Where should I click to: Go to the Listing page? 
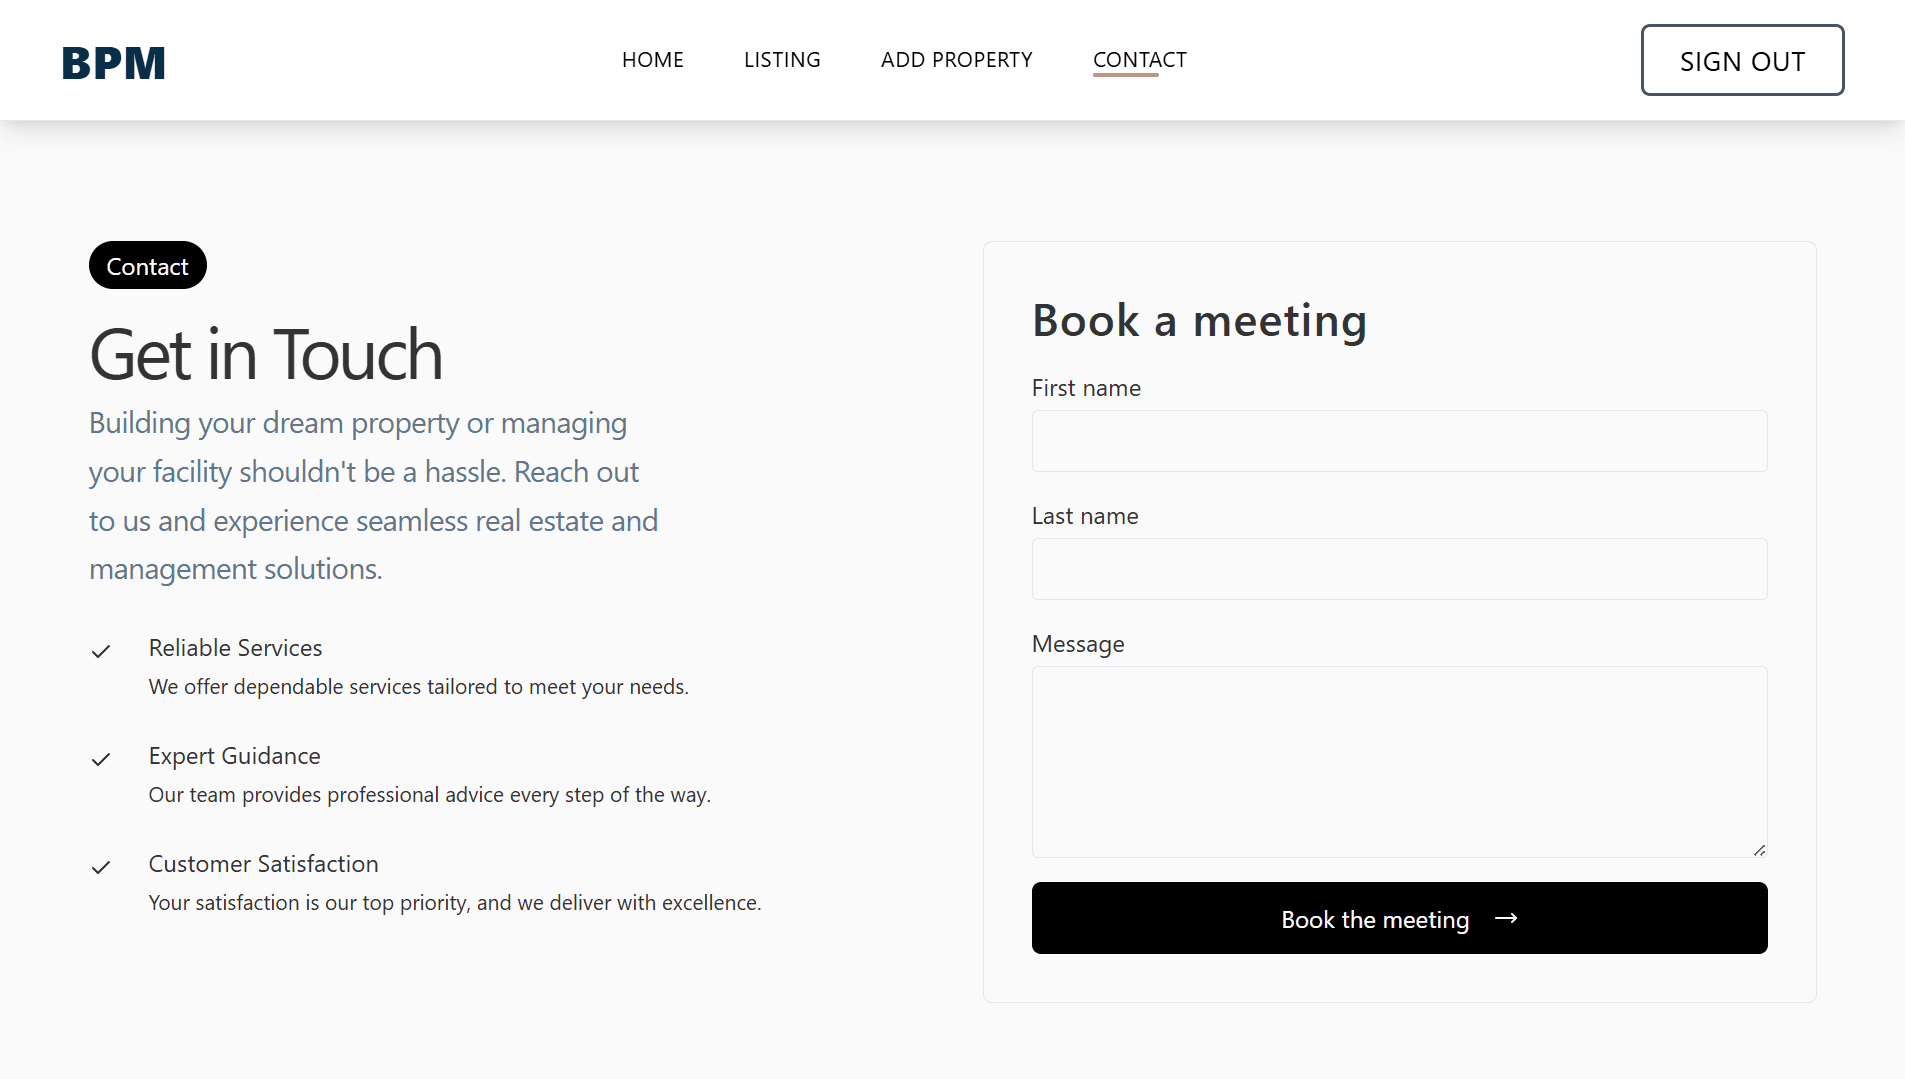782,60
